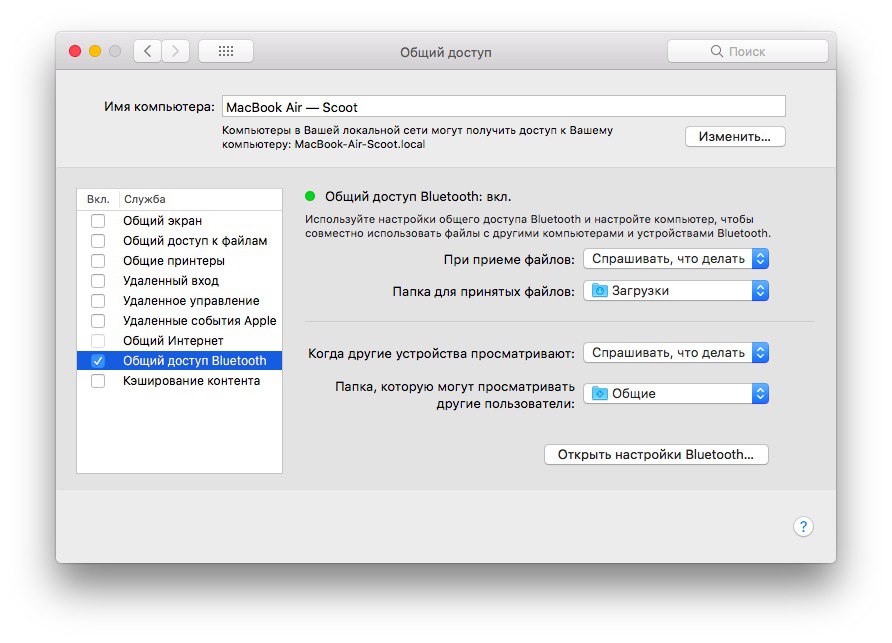Image resolution: width=892 pixels, height=643 pixels.
Task: Uncheck Общий доступ Bluetooth checkbox
Action: 98,361
